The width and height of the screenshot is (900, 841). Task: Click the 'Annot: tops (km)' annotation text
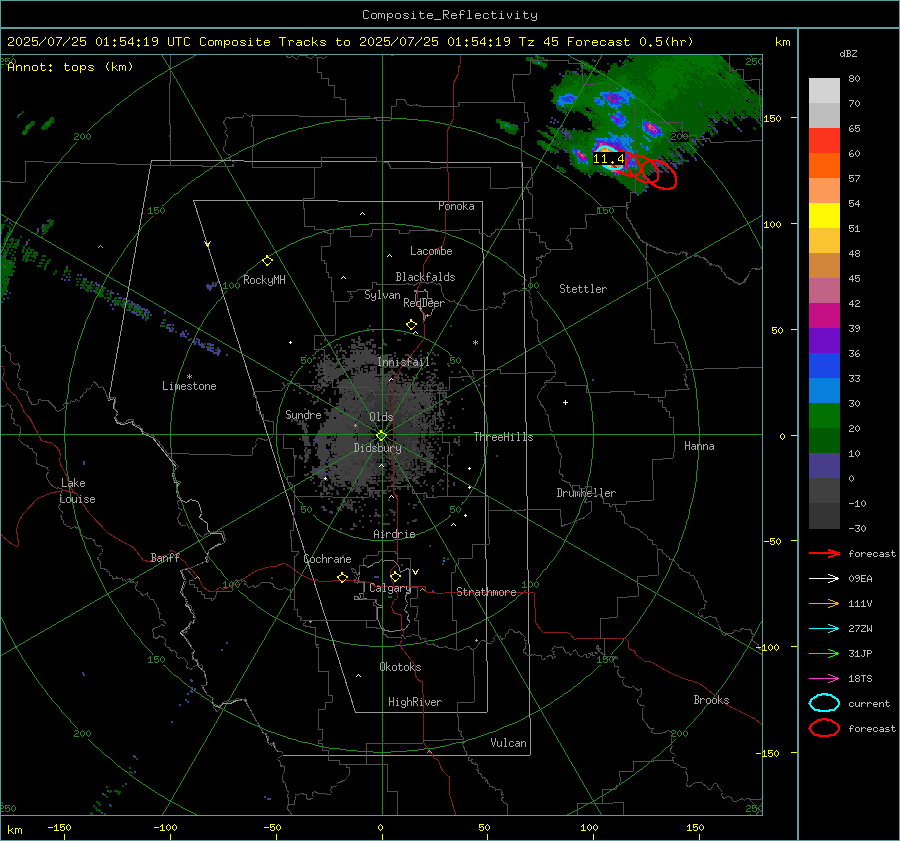pyautogui.click(x=70, y=67)
